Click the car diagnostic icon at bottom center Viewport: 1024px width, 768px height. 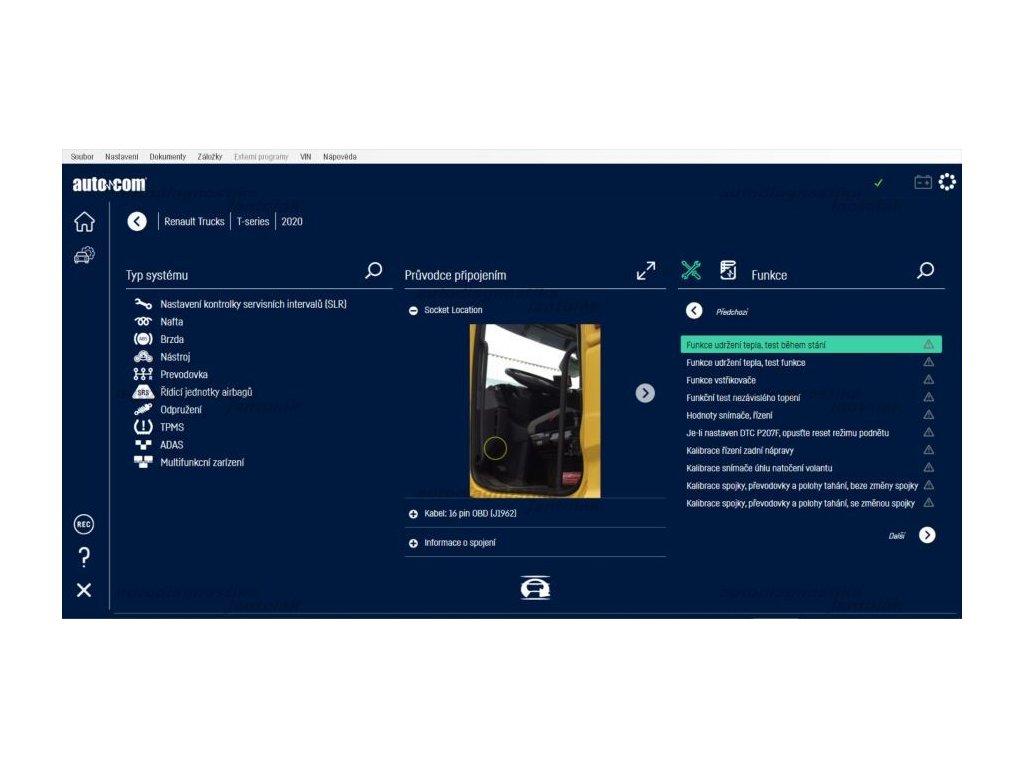click(536, 588)
